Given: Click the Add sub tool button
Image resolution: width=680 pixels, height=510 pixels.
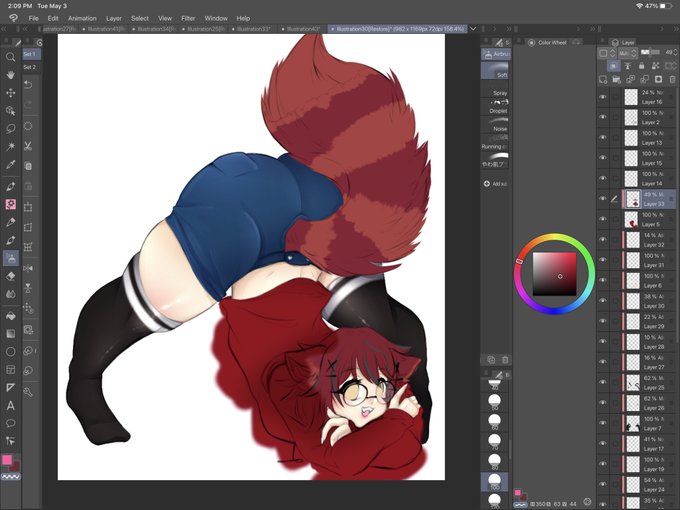Looking at the screenshot, I should [495, 184].
